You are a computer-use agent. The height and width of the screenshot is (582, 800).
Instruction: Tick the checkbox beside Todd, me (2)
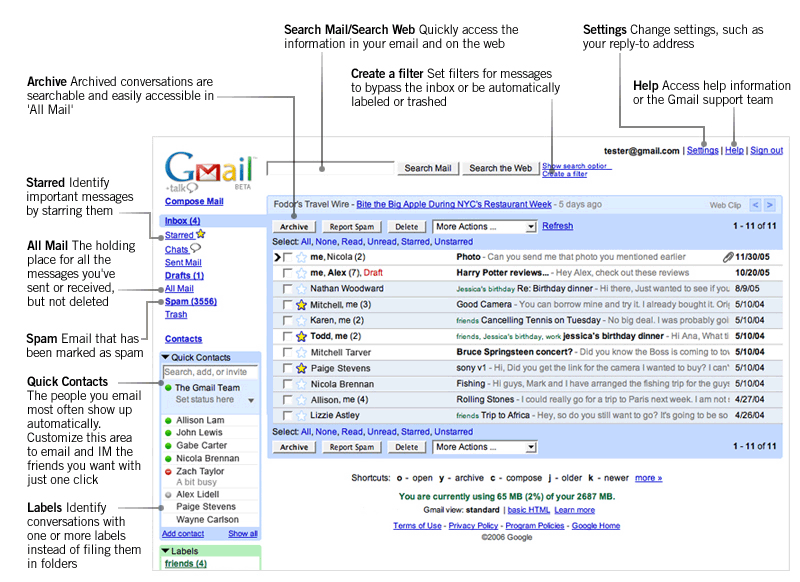(288, 336)
